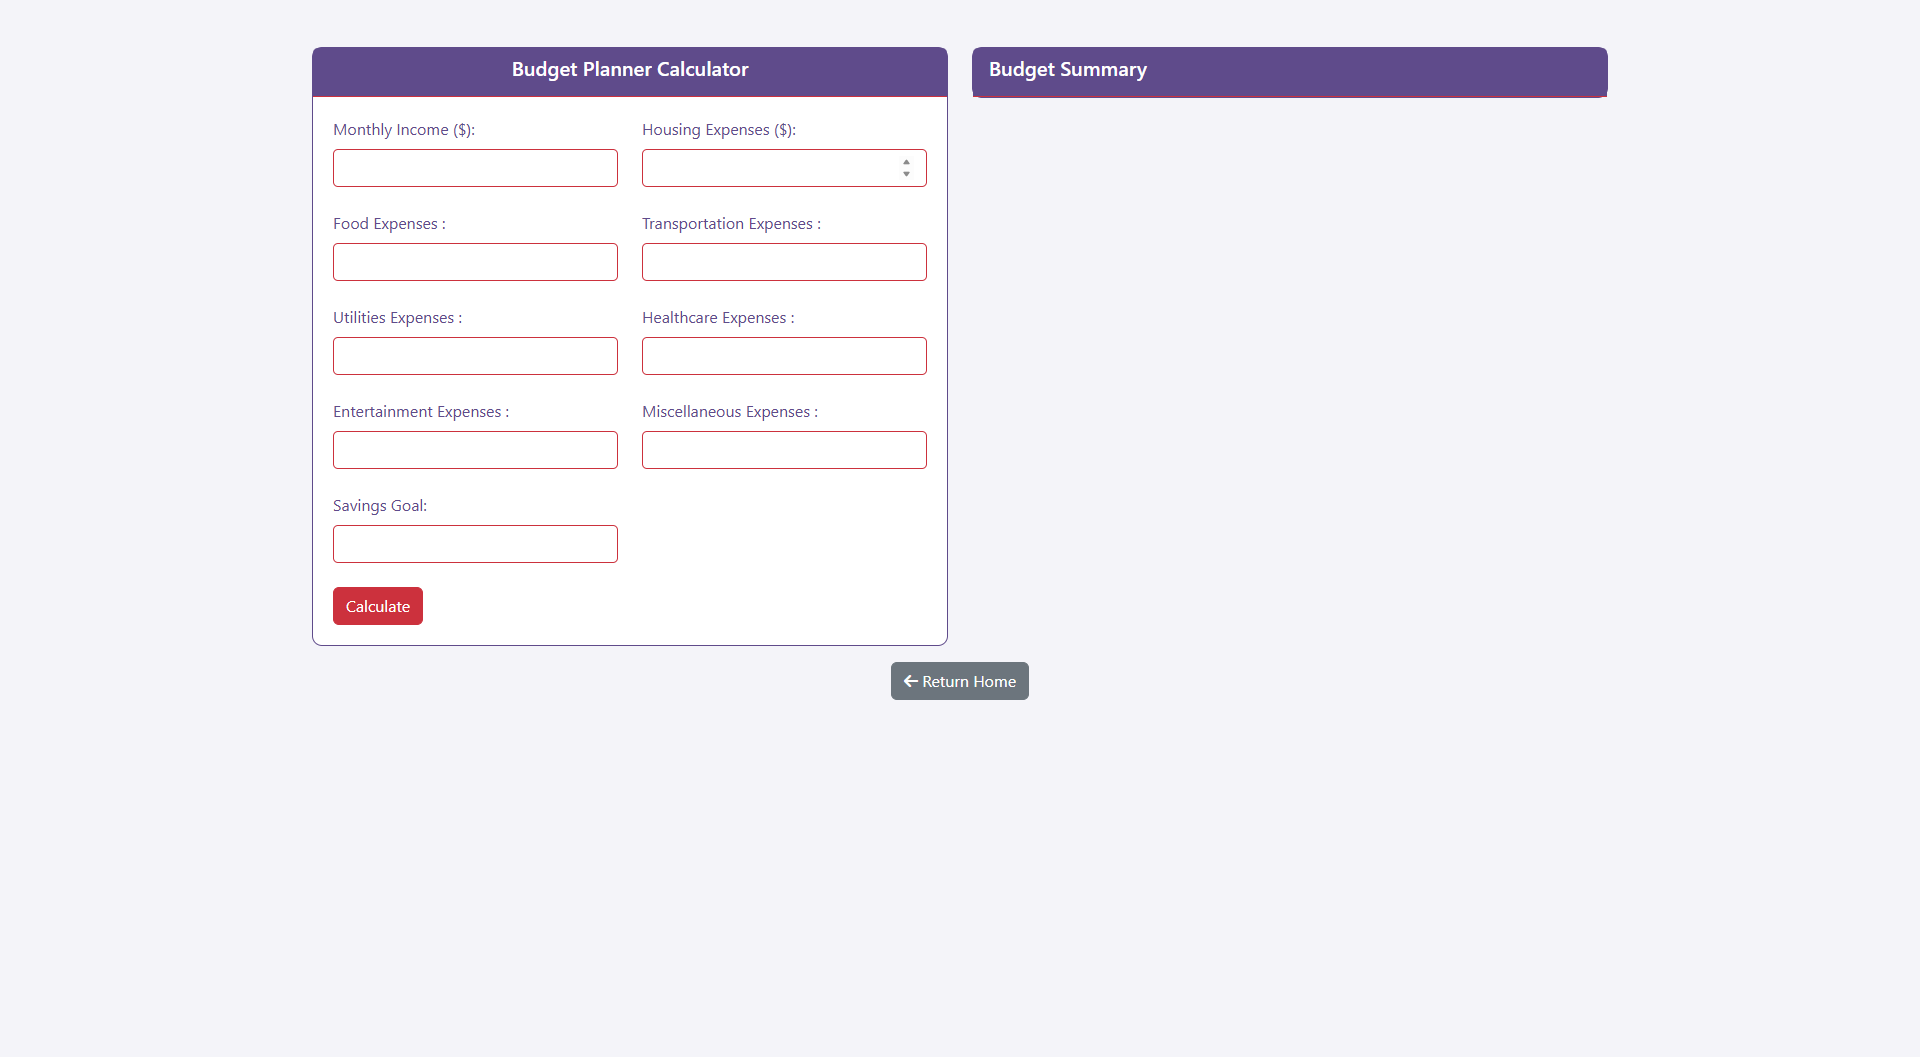Focus the Miscellaneous Expenses input

tap(784, 450)
